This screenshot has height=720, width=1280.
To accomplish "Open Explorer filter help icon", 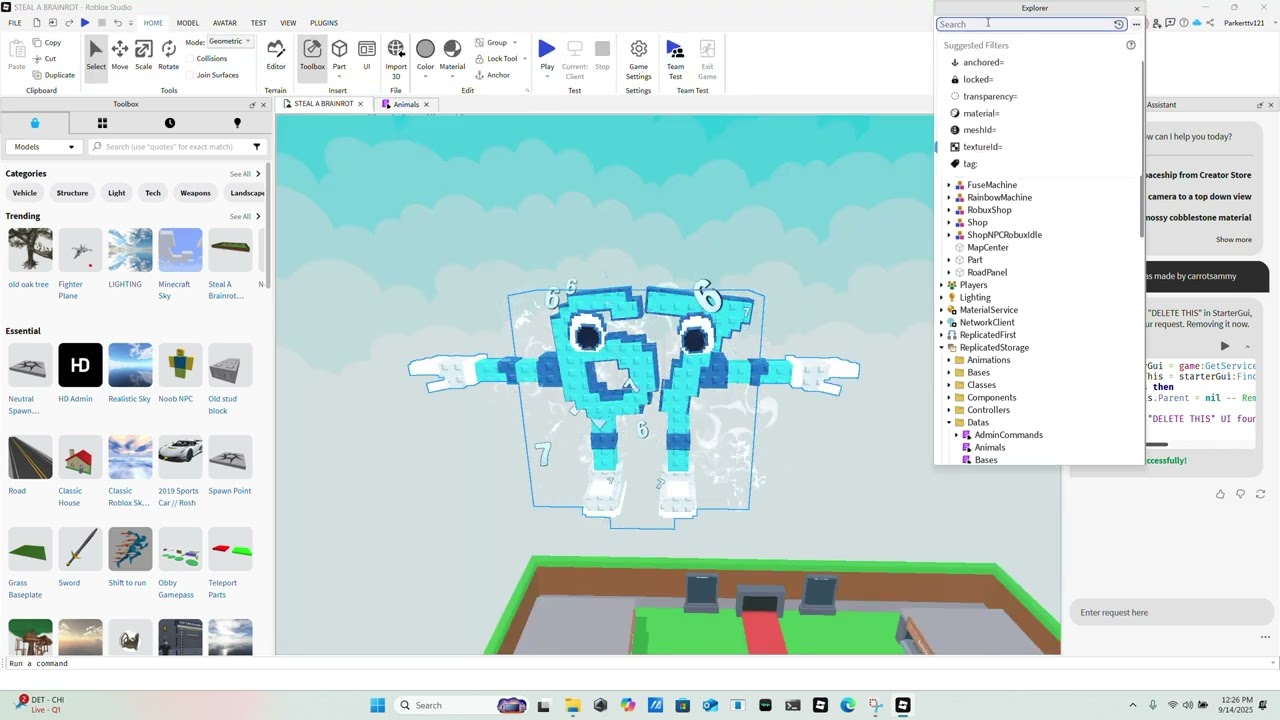I will (1131, 45).
